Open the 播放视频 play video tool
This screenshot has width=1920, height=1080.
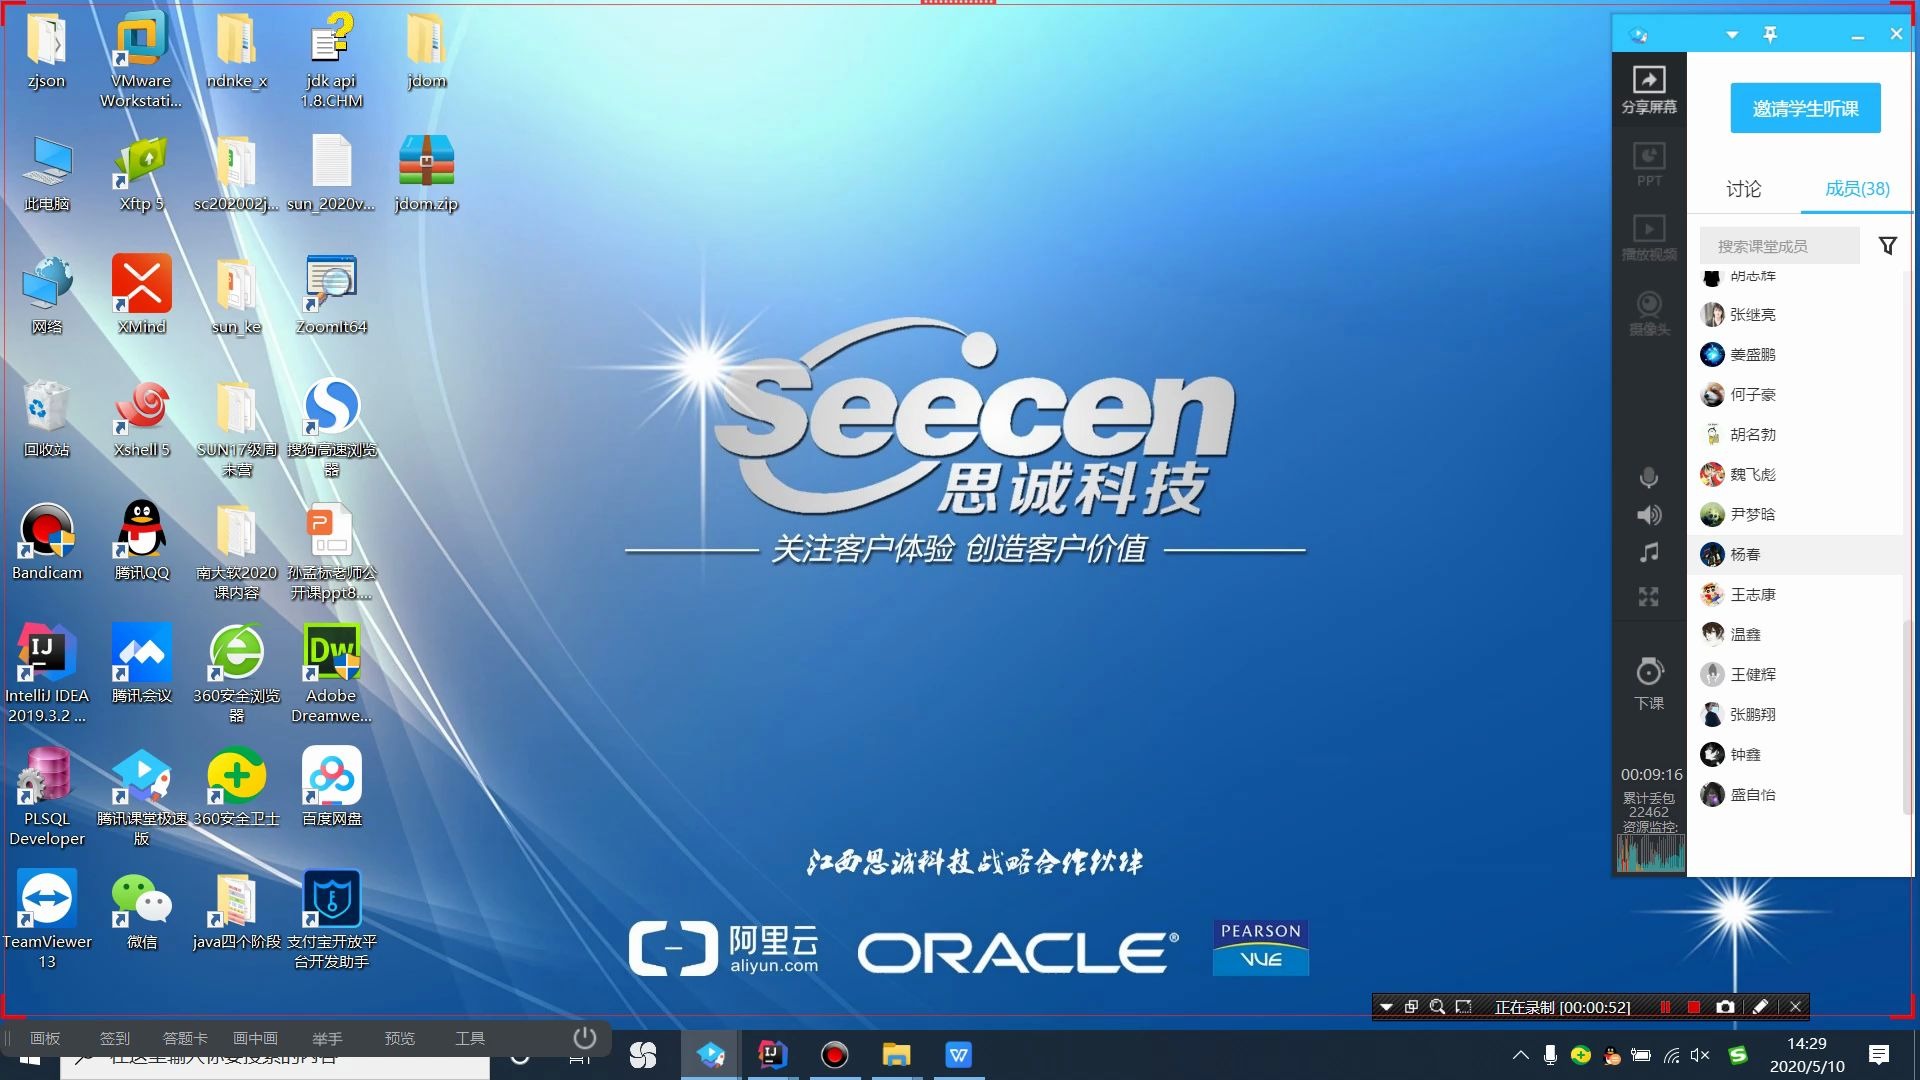click(1649, 238)
